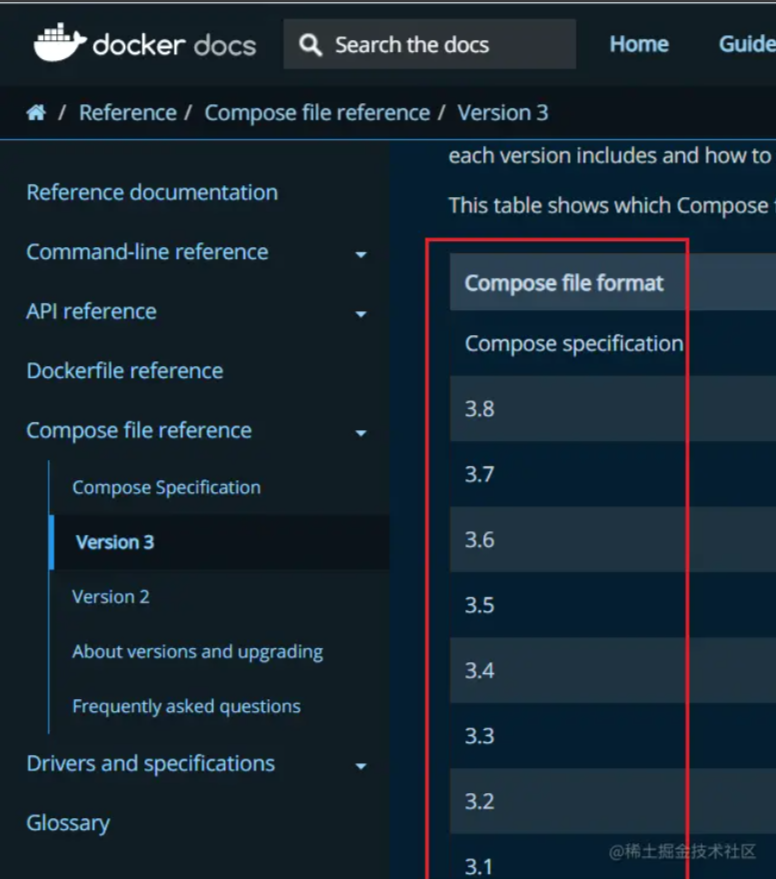Open Frequently asked questions
The height and width of the screenshot is (879, 776).
tap(186, 707)
